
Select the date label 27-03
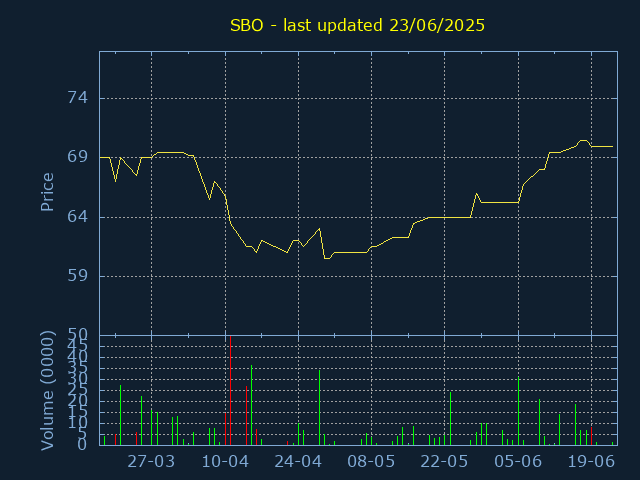point(151,462)
